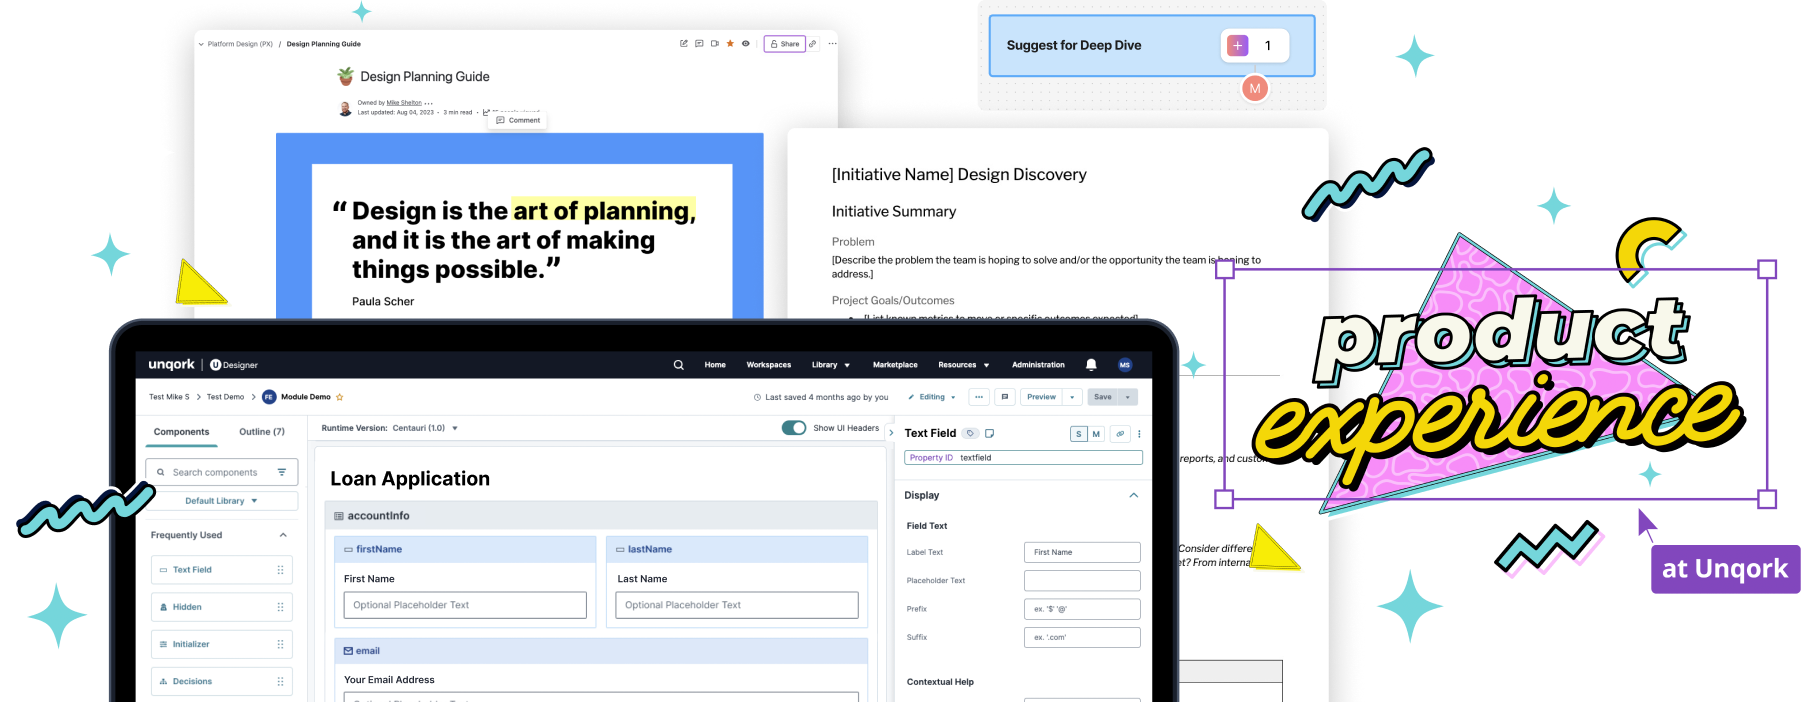
Task: Click the Comment popup button
Action: pyautogui.click(x=518, y=120)
